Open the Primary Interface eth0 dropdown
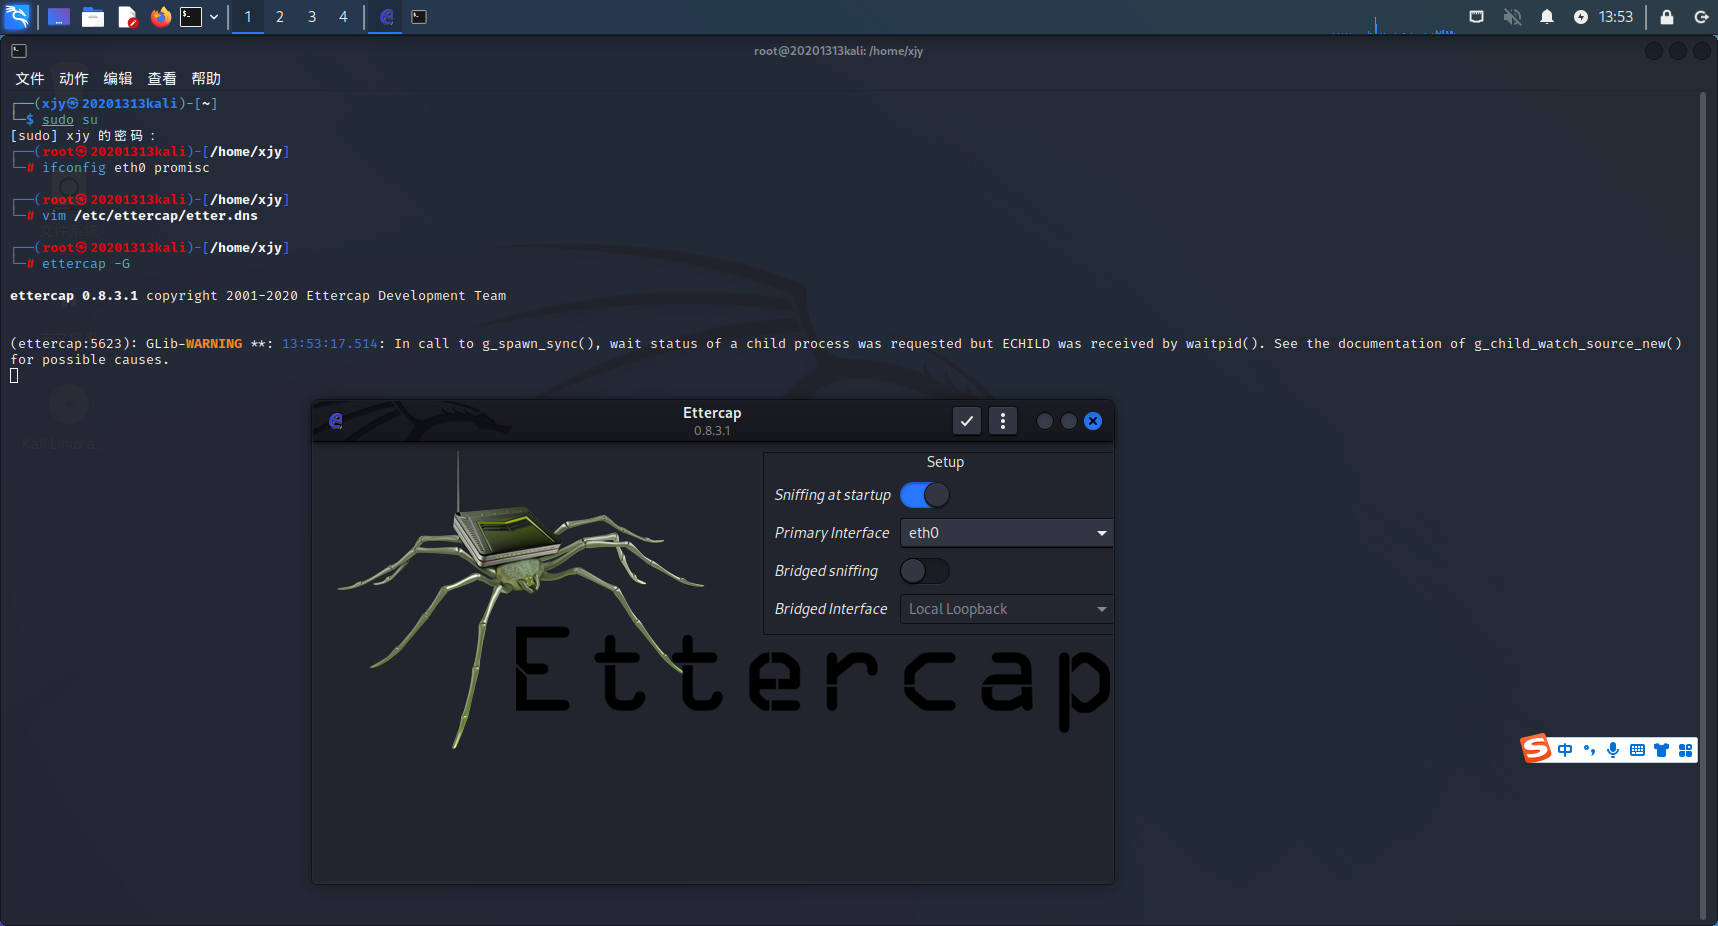Screen dimensions: 1718x926 click(x=1007, y=533)
